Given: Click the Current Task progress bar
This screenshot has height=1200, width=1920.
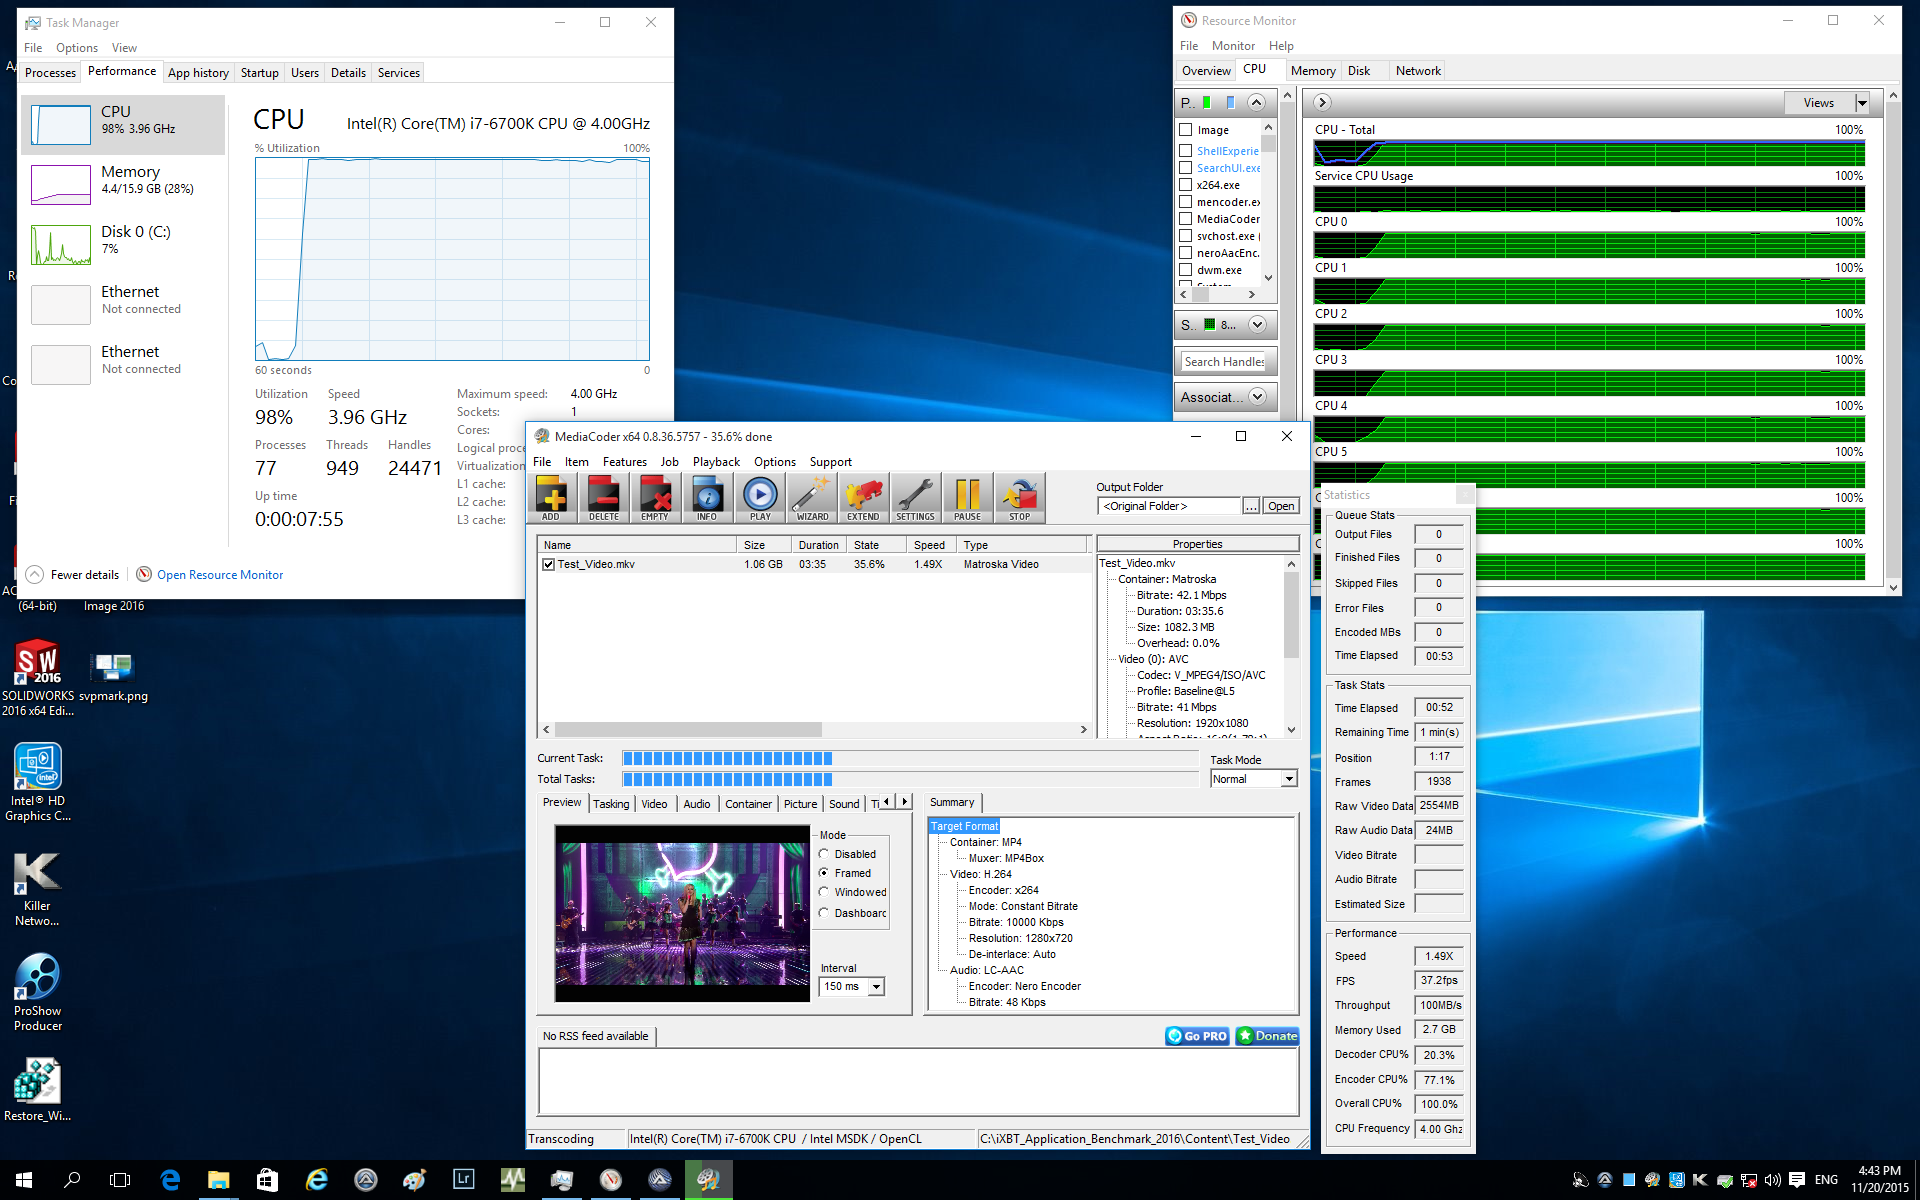Looking at the screenshot, I should click(909, 758).
